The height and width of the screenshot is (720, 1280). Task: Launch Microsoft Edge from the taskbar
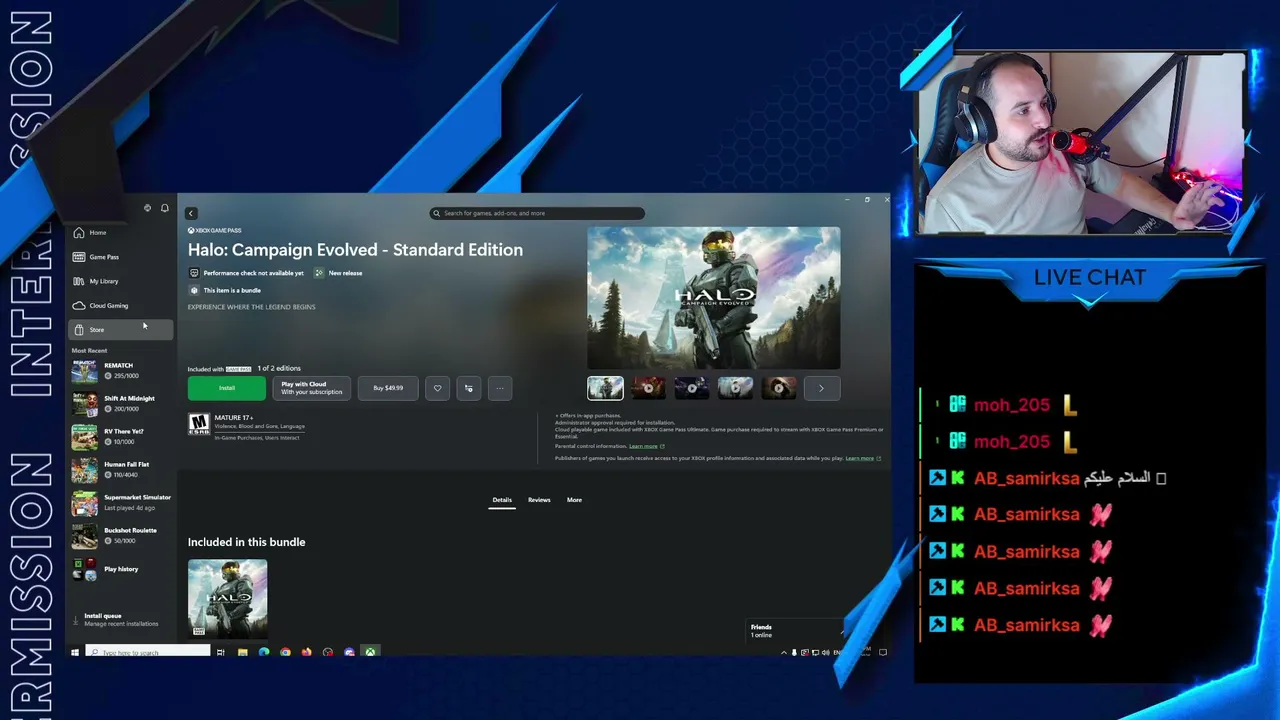(x=264, y=652)
